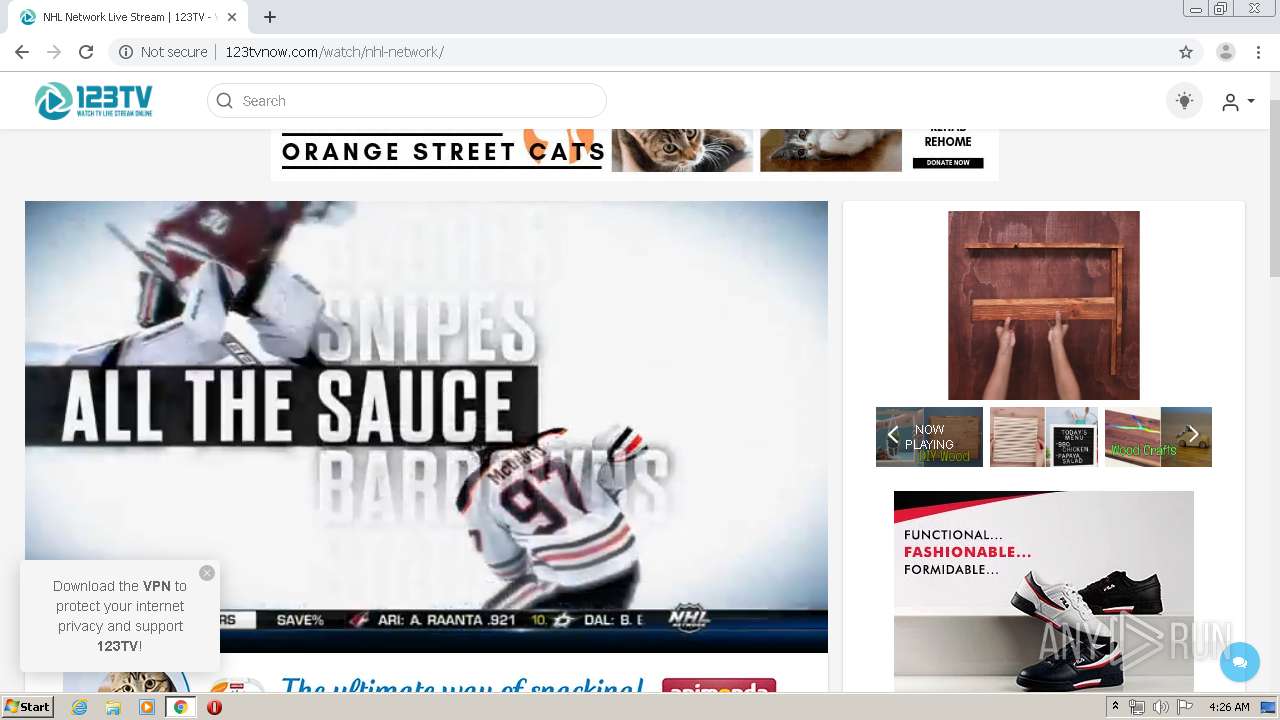The height and width of the screenshot is (720, 1280).
Task: Click the search magnifier icon
Action: point(225,101)
